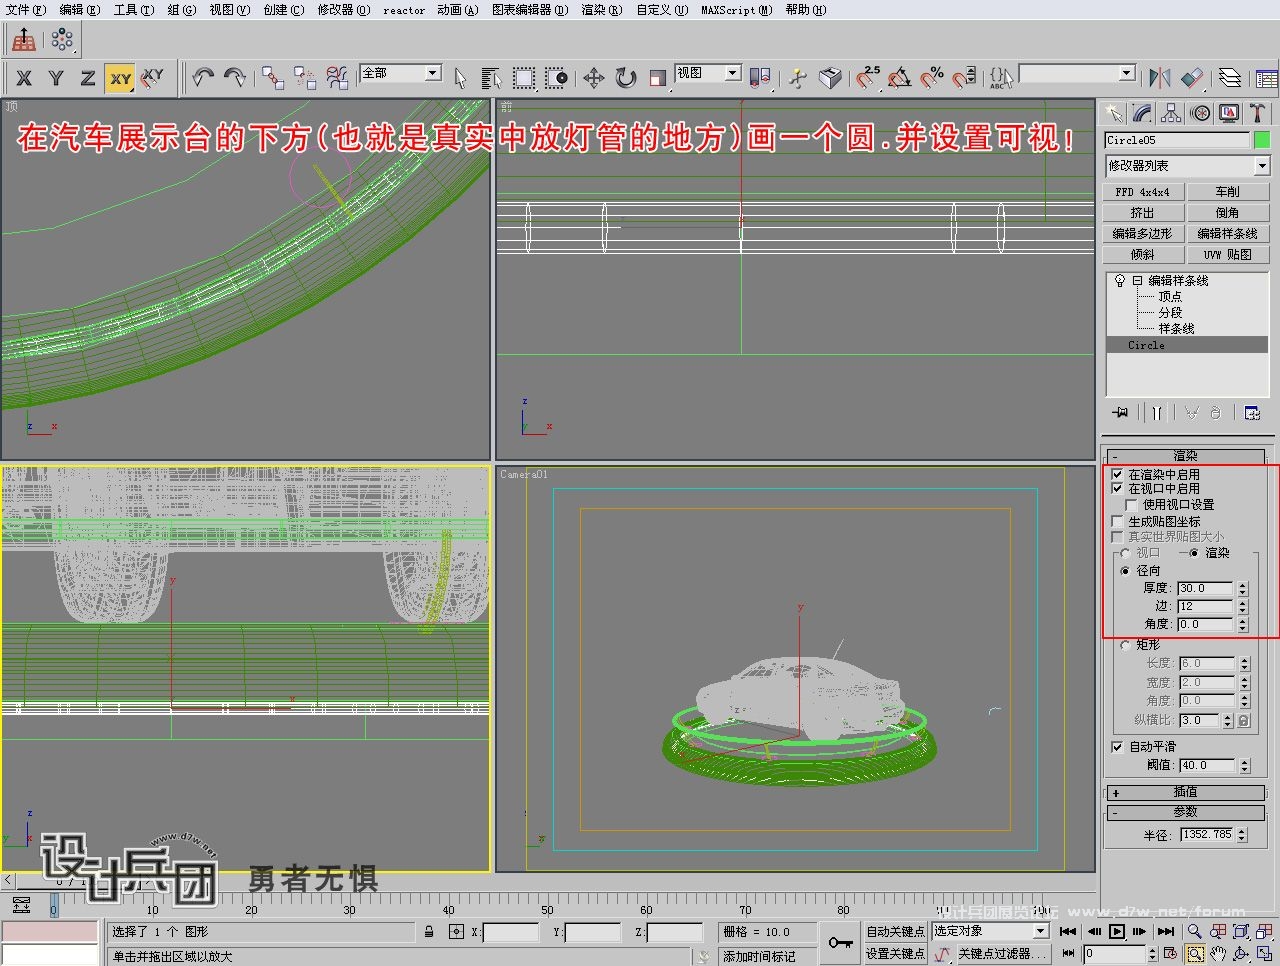1280x966 pixels.
Task: Collapse the 参数 rollout
Action: pos(1186,812)
